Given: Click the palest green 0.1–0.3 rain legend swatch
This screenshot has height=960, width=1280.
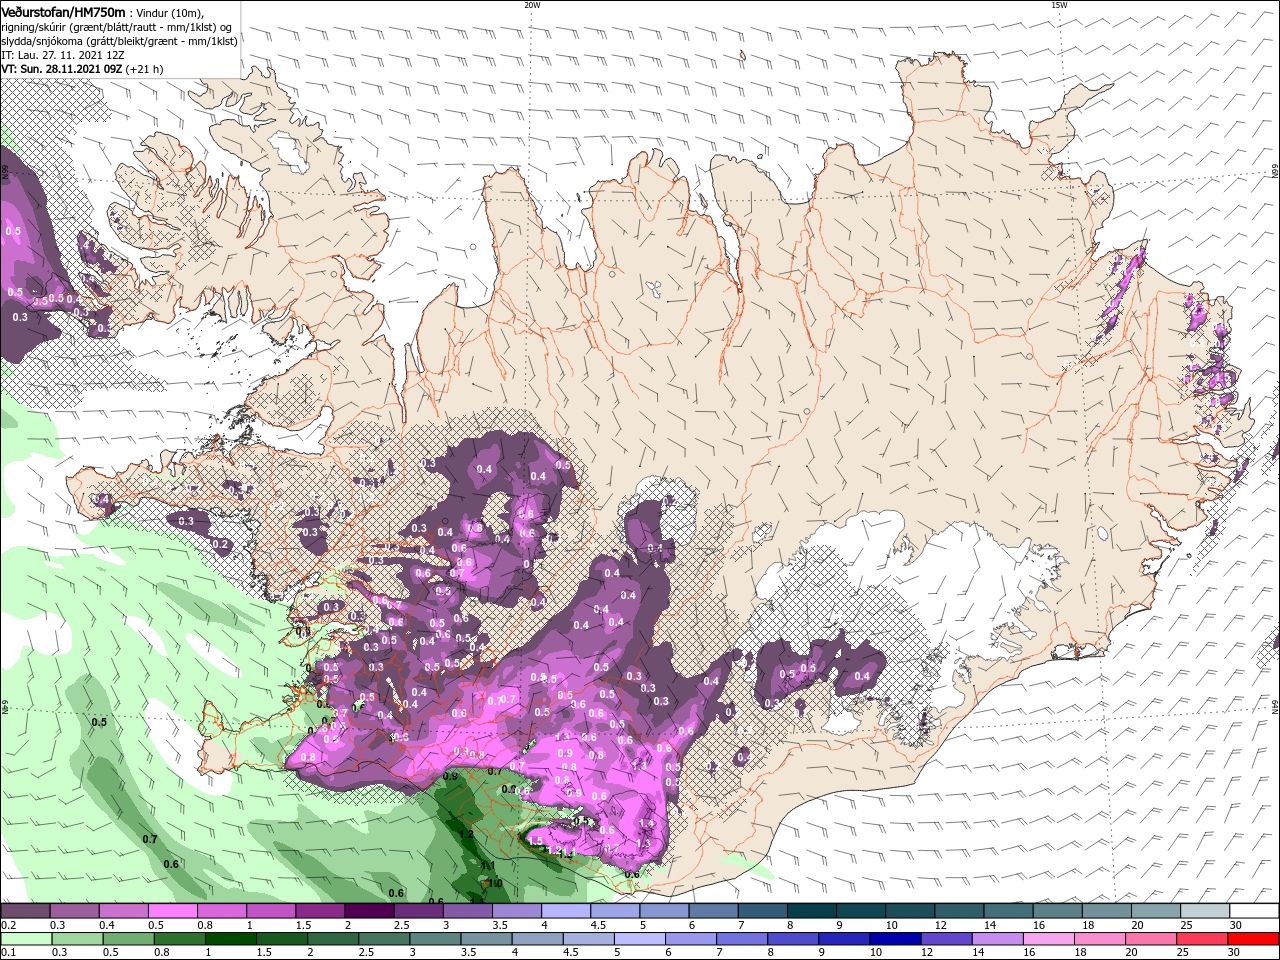Looking at the screenshot, I should coord(24,939).
